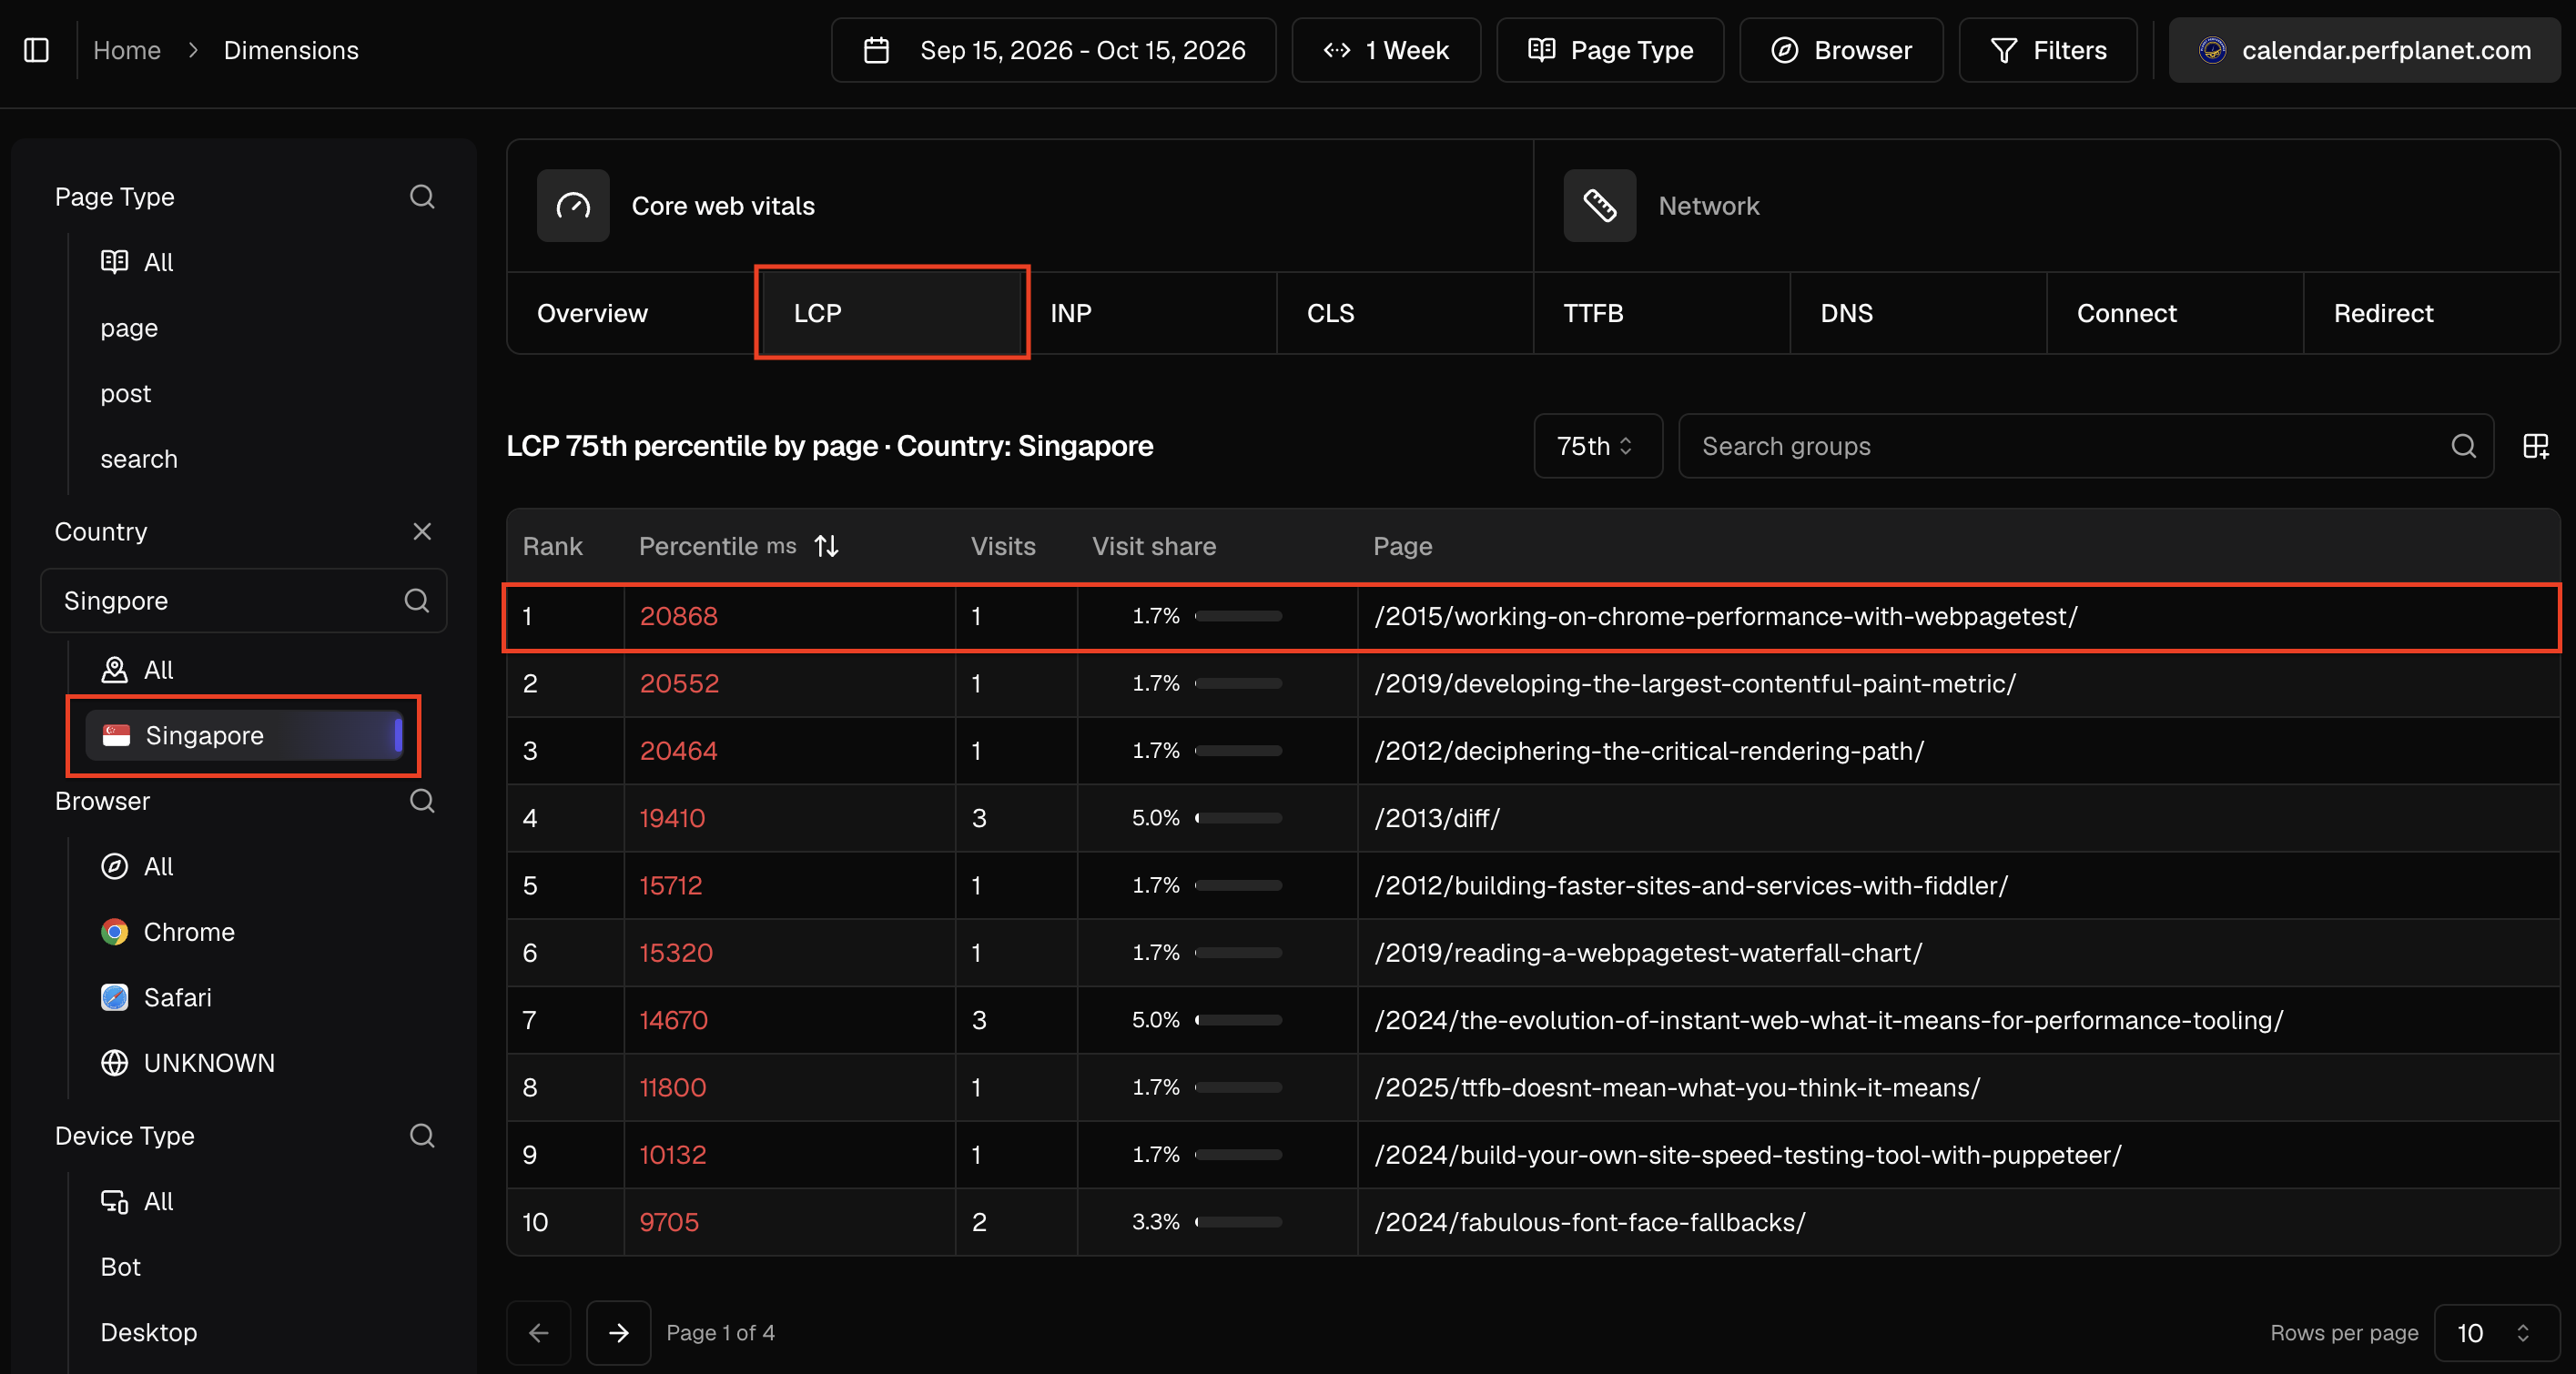This screenshot has width=2576, height=1374.
Task: Click the Page Type search icon
Action: coord(422,196)
